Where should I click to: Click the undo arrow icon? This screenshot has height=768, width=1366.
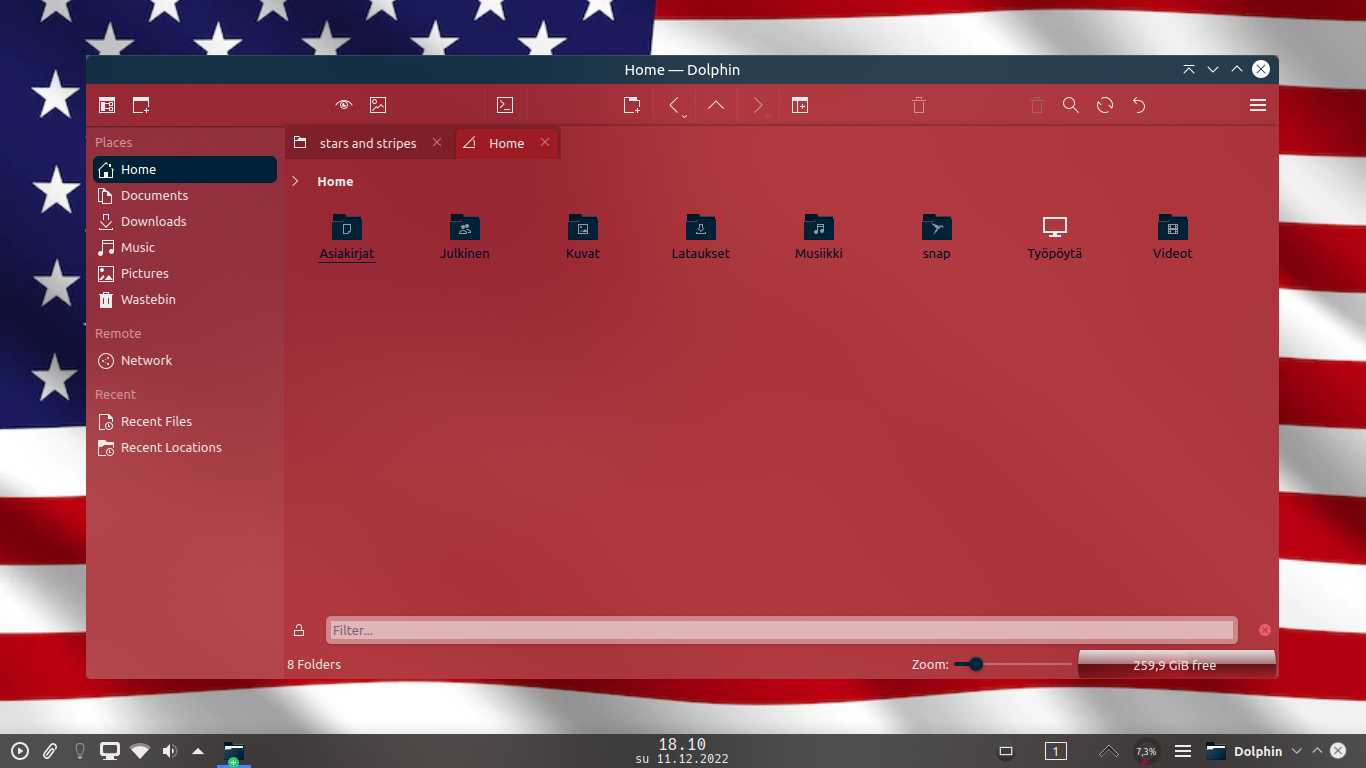pos(1139,105)
